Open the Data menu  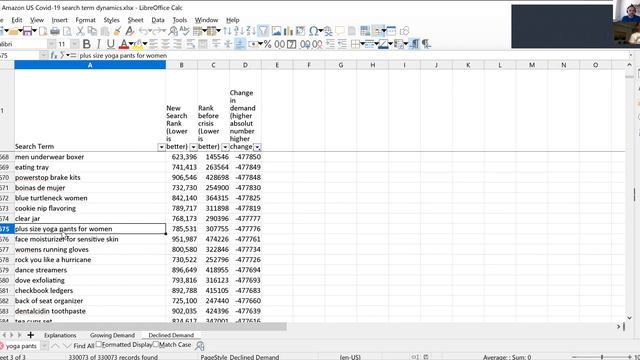coord(158,20)
